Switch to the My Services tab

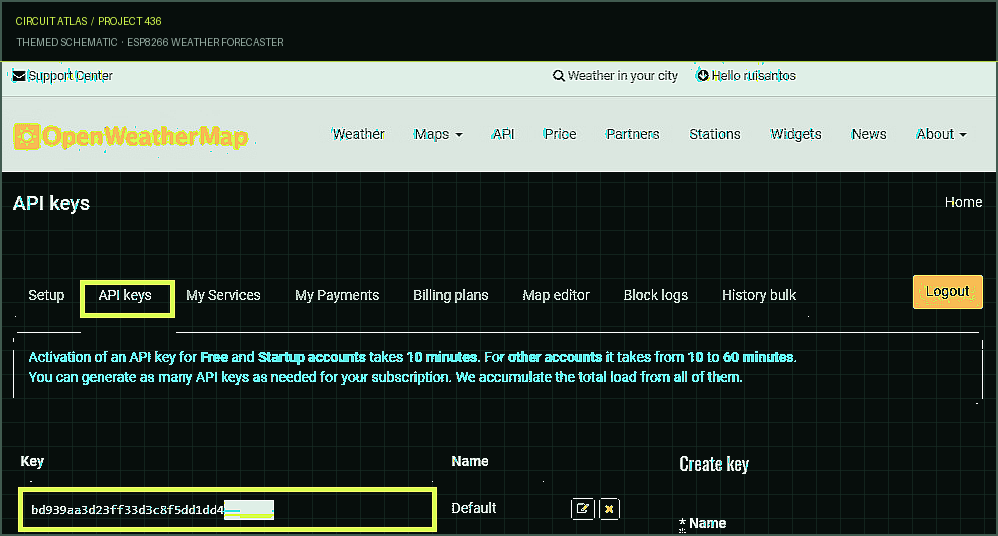point(223,295)
